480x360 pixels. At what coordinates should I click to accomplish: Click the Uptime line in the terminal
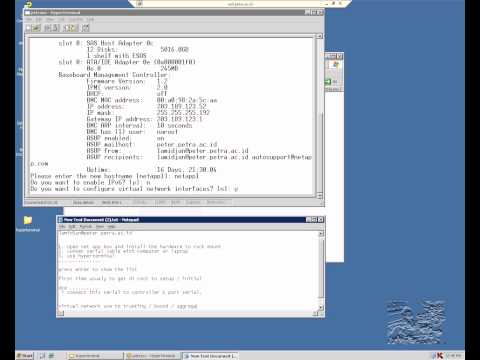pos(151,170)
